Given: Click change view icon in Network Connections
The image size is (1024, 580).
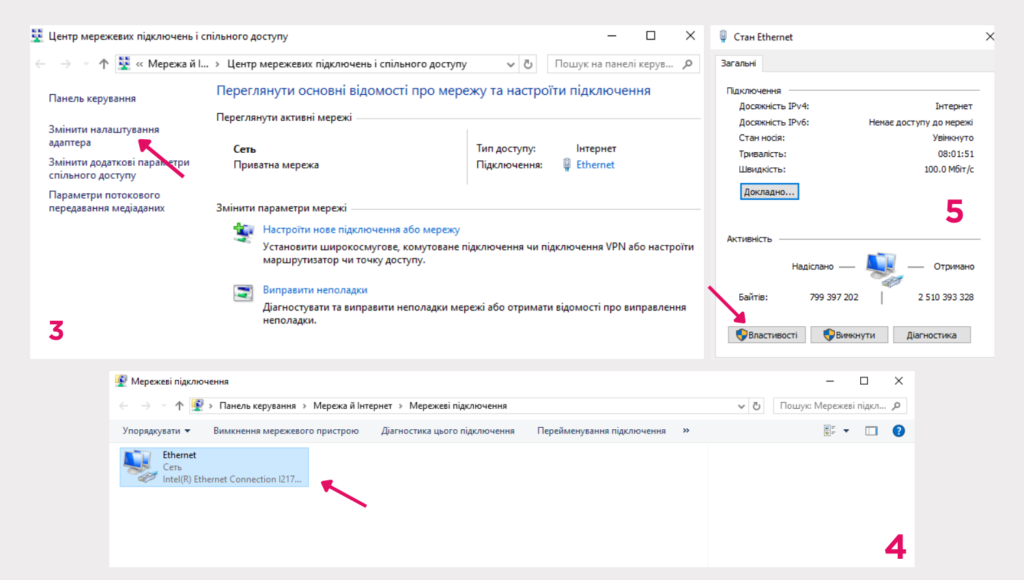Looking at the screenshot, I should 829,430.
